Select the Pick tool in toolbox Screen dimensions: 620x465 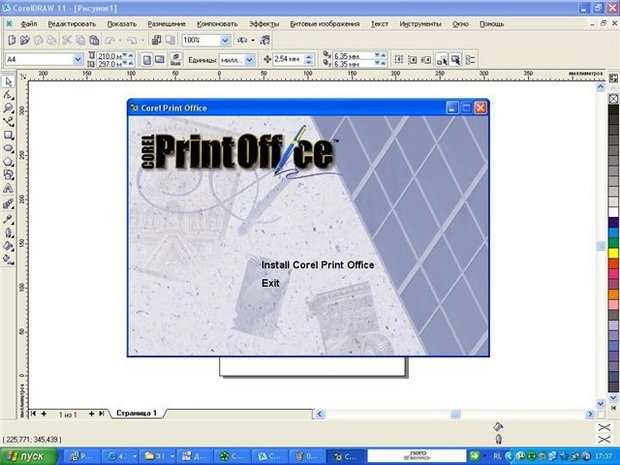point(8,82)
